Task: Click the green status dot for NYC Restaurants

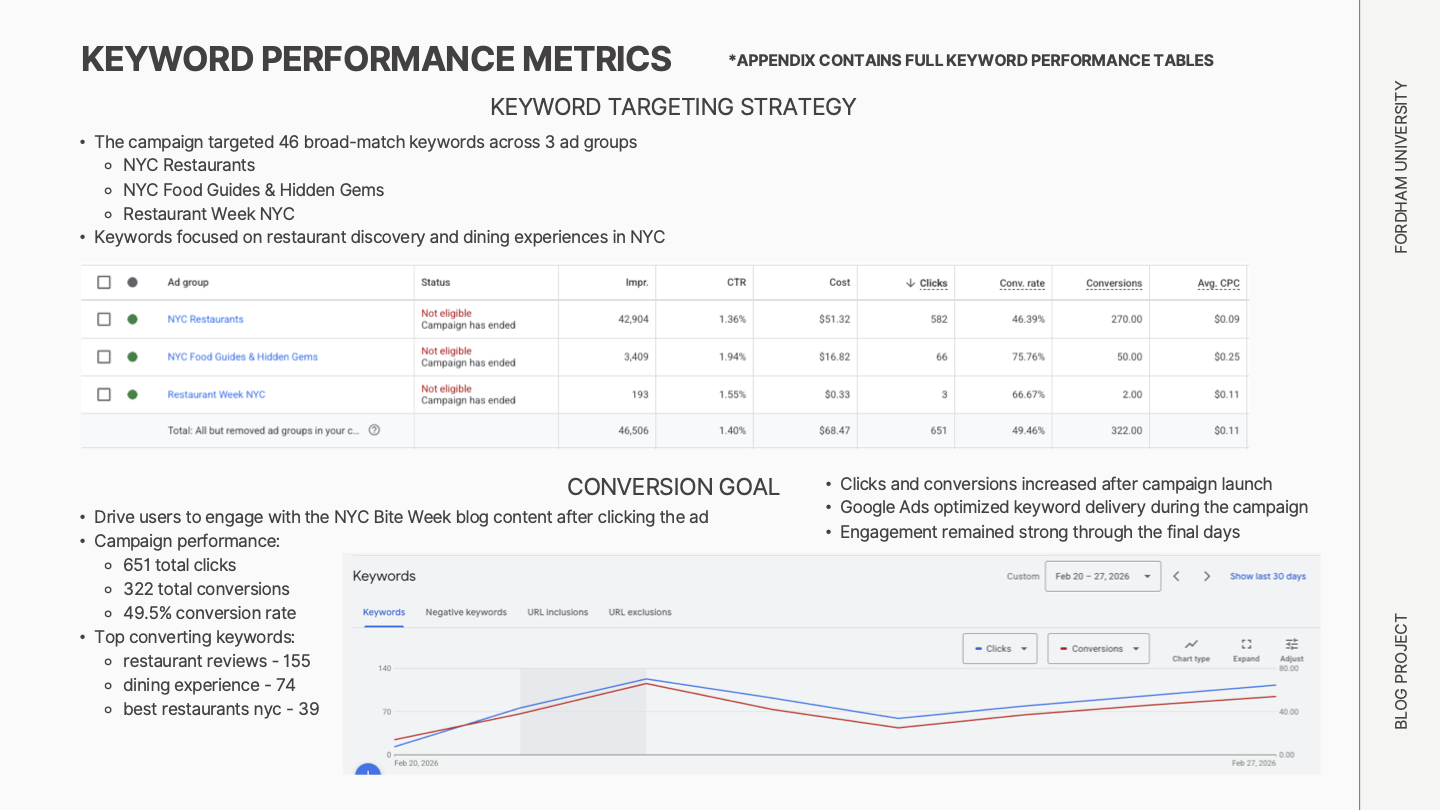Action: coord(132,318)
